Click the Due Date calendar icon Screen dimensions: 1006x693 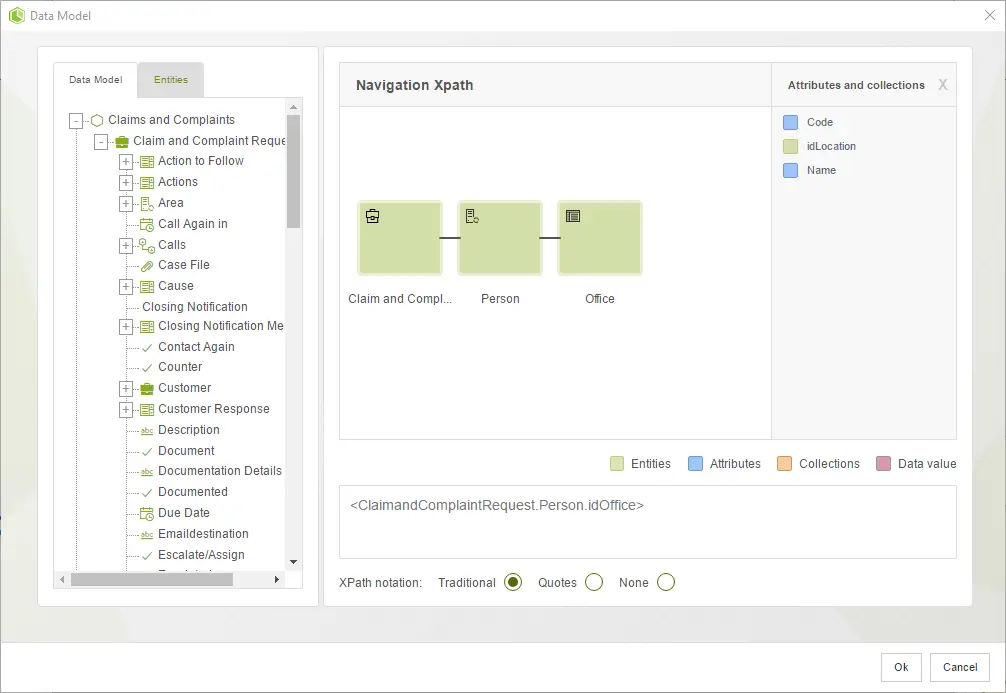point(147,513)
